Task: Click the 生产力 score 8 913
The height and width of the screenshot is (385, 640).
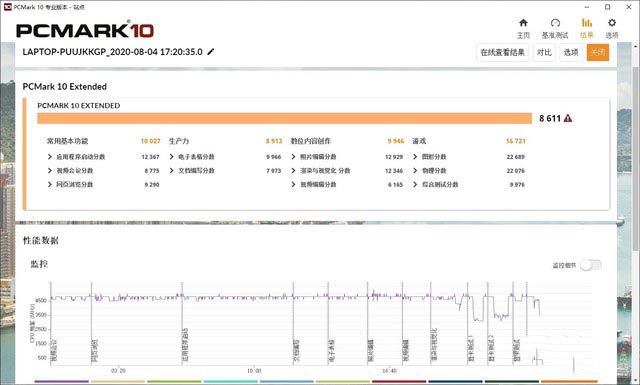Action: click(274, 141)
